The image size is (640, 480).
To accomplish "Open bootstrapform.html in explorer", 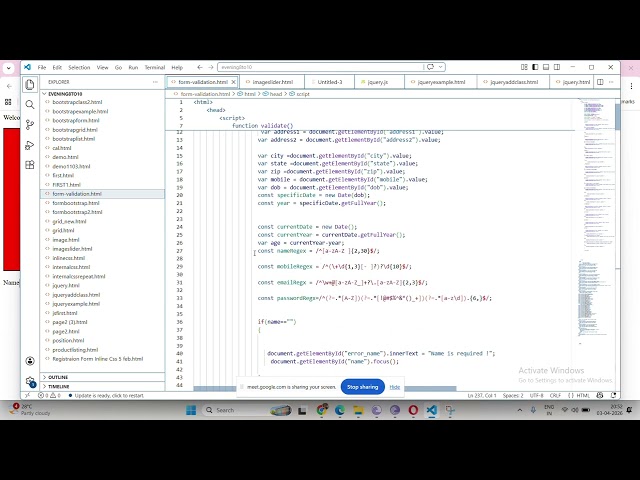I will pyautogui.click(x=76, y=120).
